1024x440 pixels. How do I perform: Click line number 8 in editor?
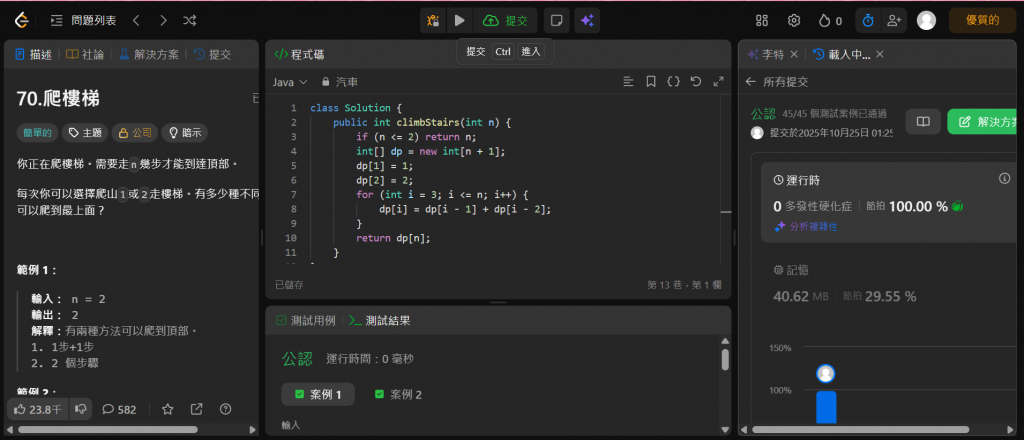point(293,209)
